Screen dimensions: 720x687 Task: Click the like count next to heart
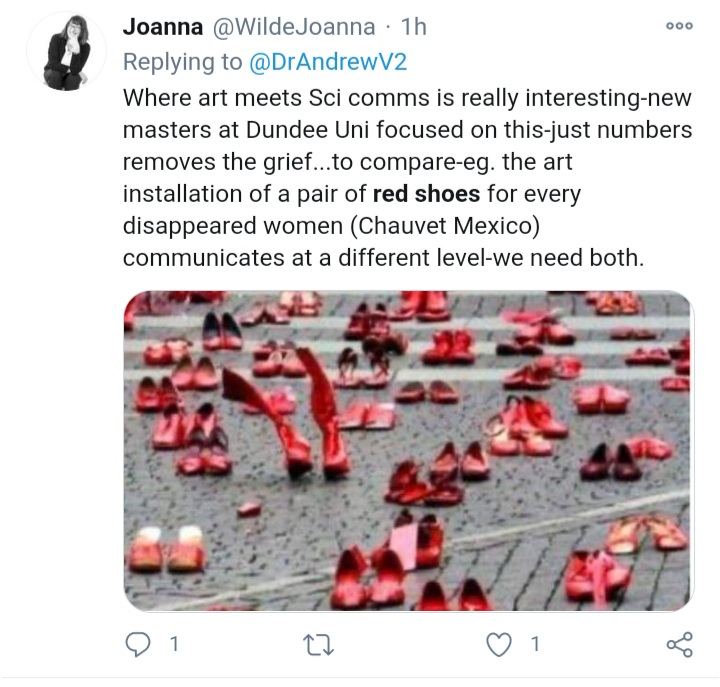[x=535, y=644]
